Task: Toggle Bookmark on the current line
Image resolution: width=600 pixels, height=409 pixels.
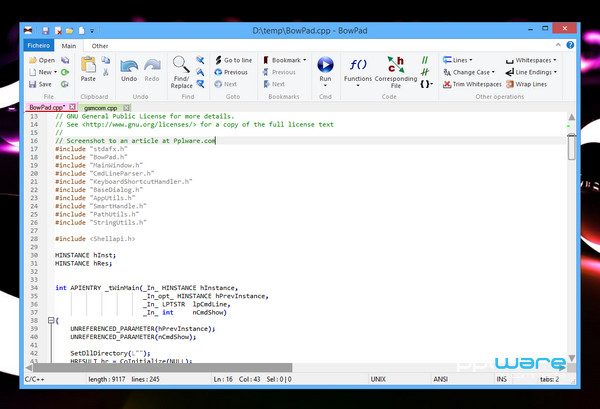Action: (x=282, y=60)
